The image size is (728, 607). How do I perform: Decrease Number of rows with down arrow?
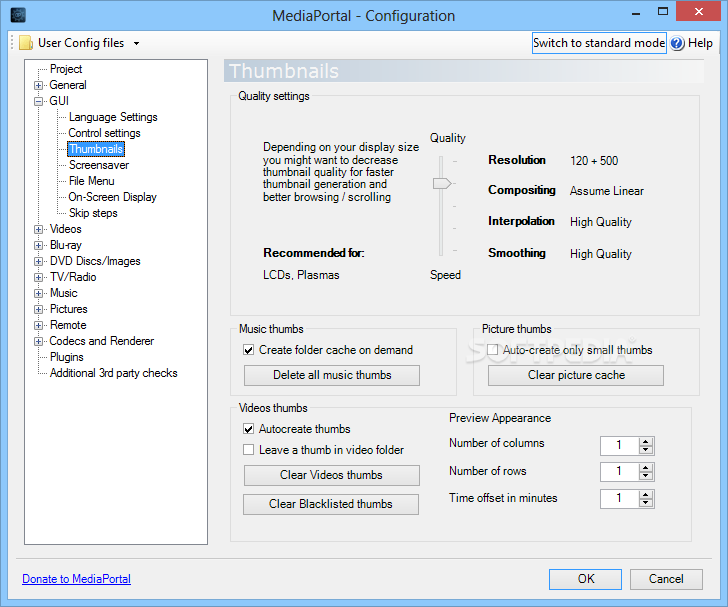pos(646,476)
